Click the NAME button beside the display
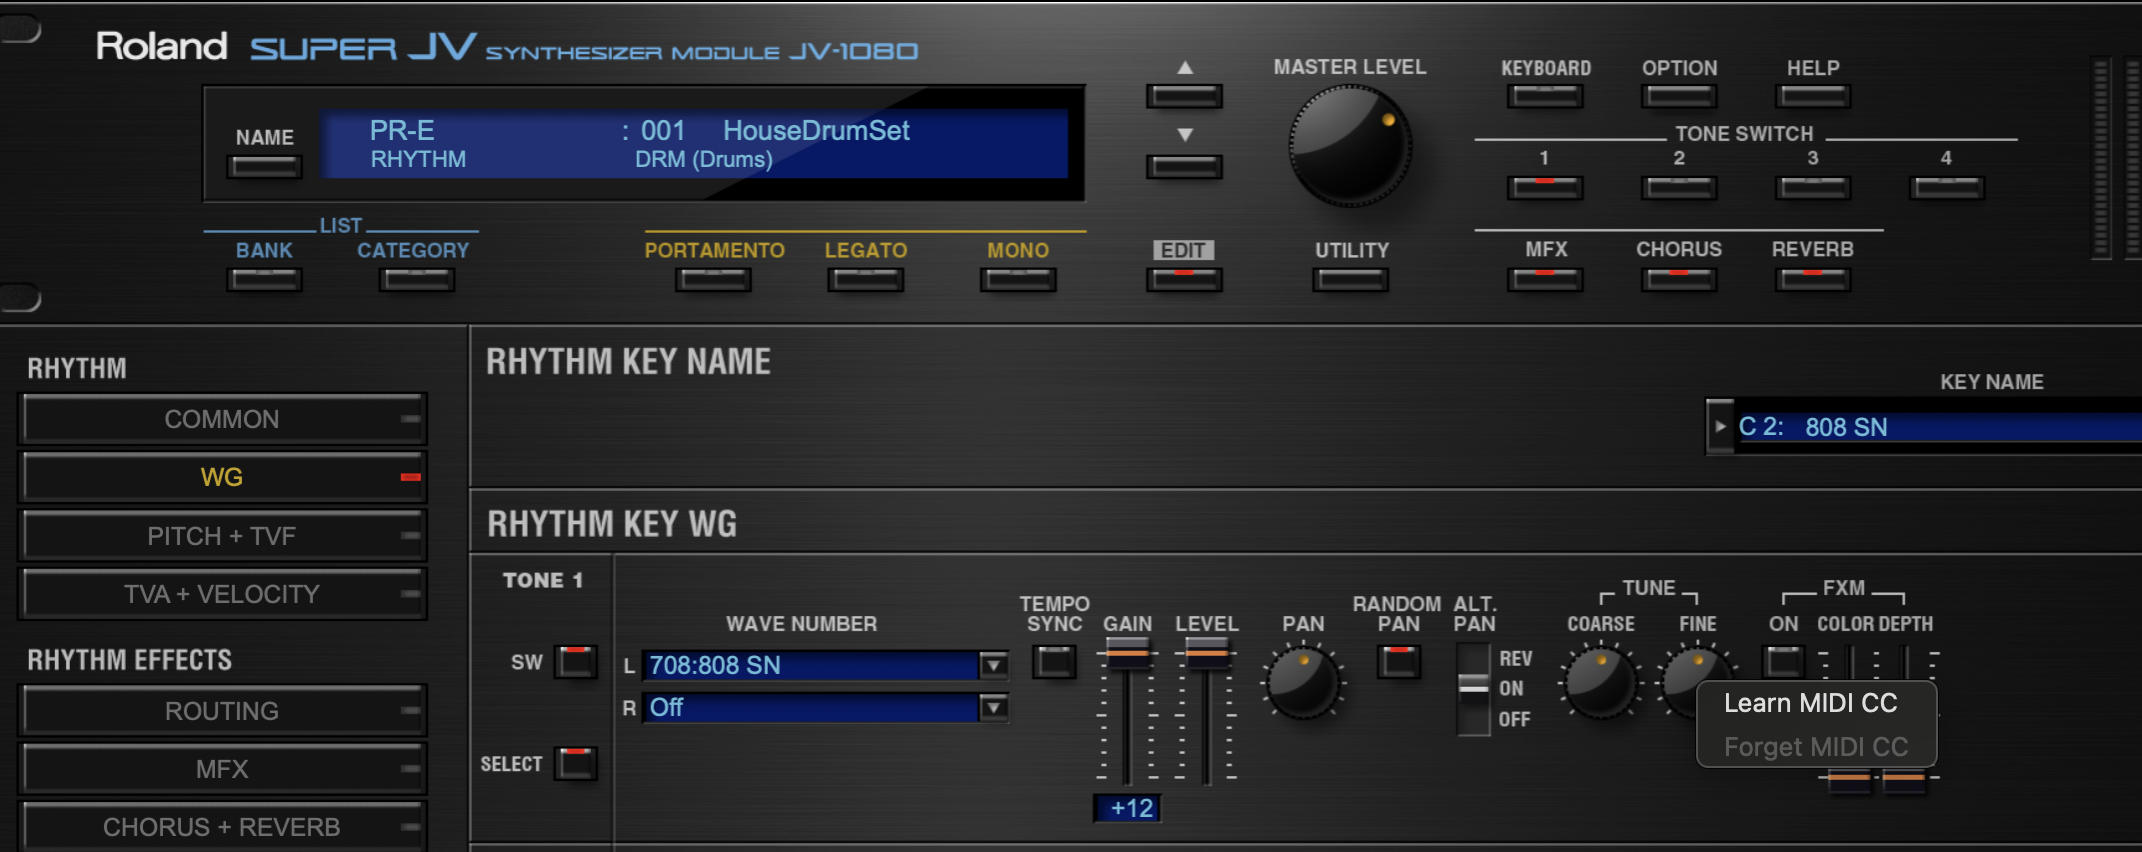This screenshot has width=2142, height=852. click(264, 167)
